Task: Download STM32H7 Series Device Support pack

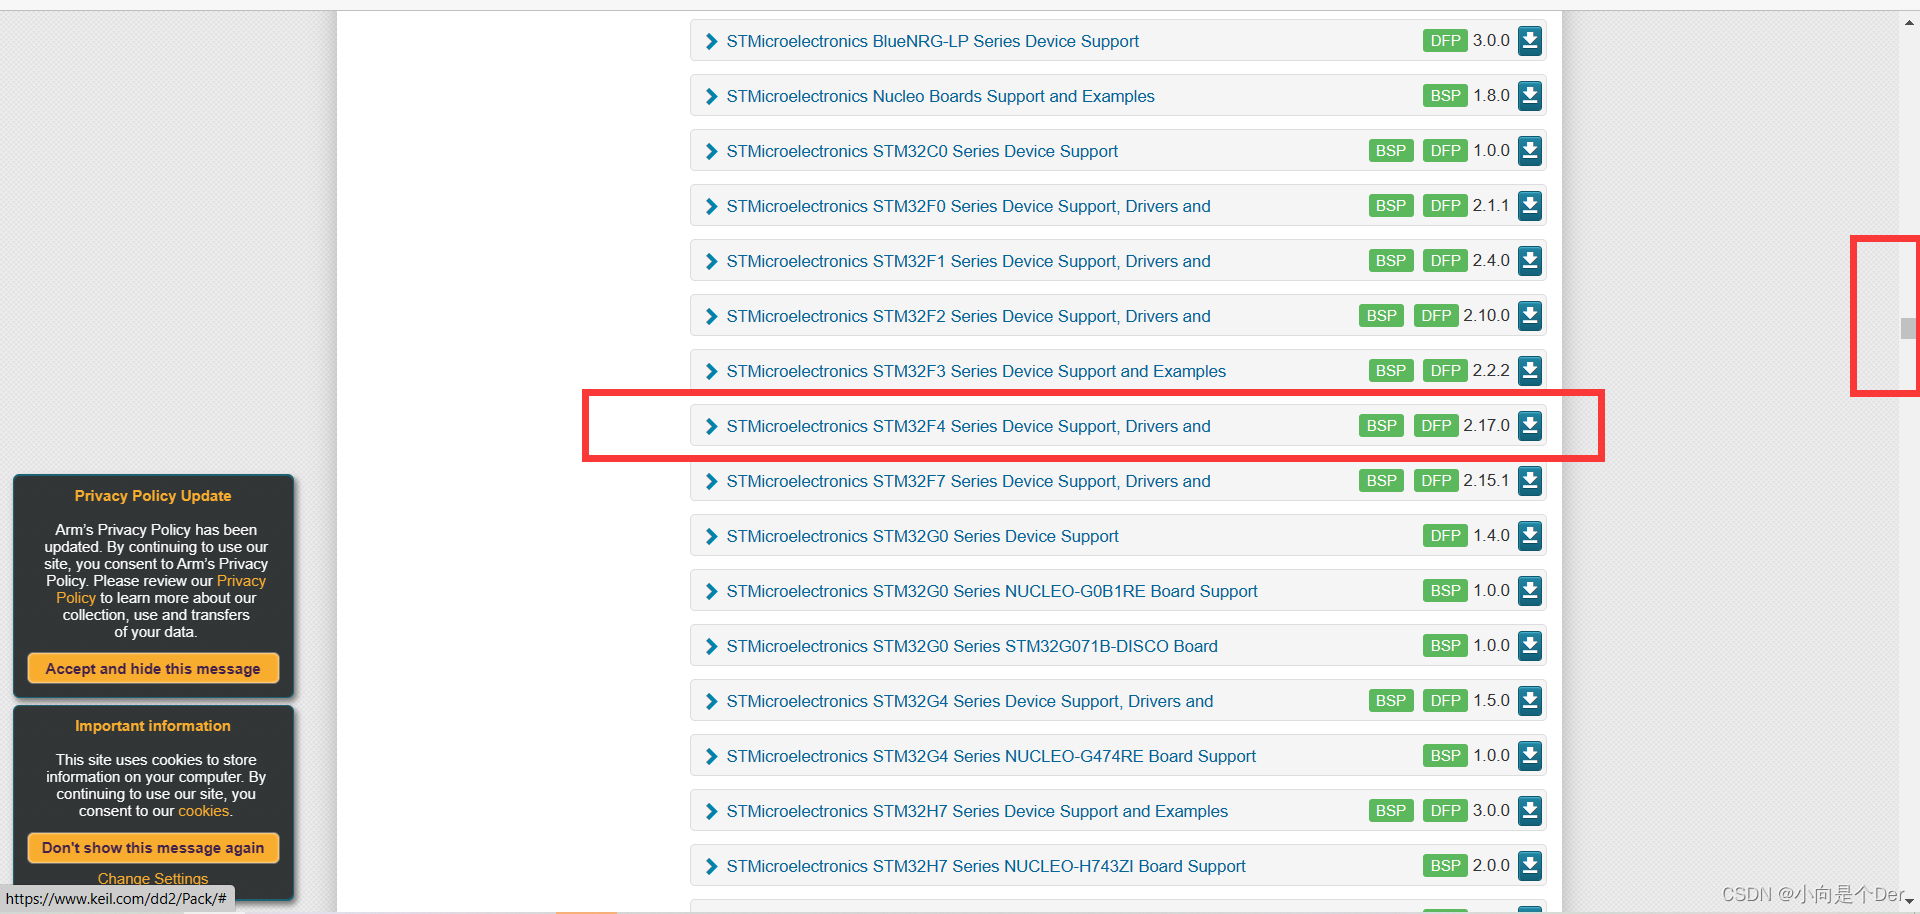Action: coord(1529,811)
